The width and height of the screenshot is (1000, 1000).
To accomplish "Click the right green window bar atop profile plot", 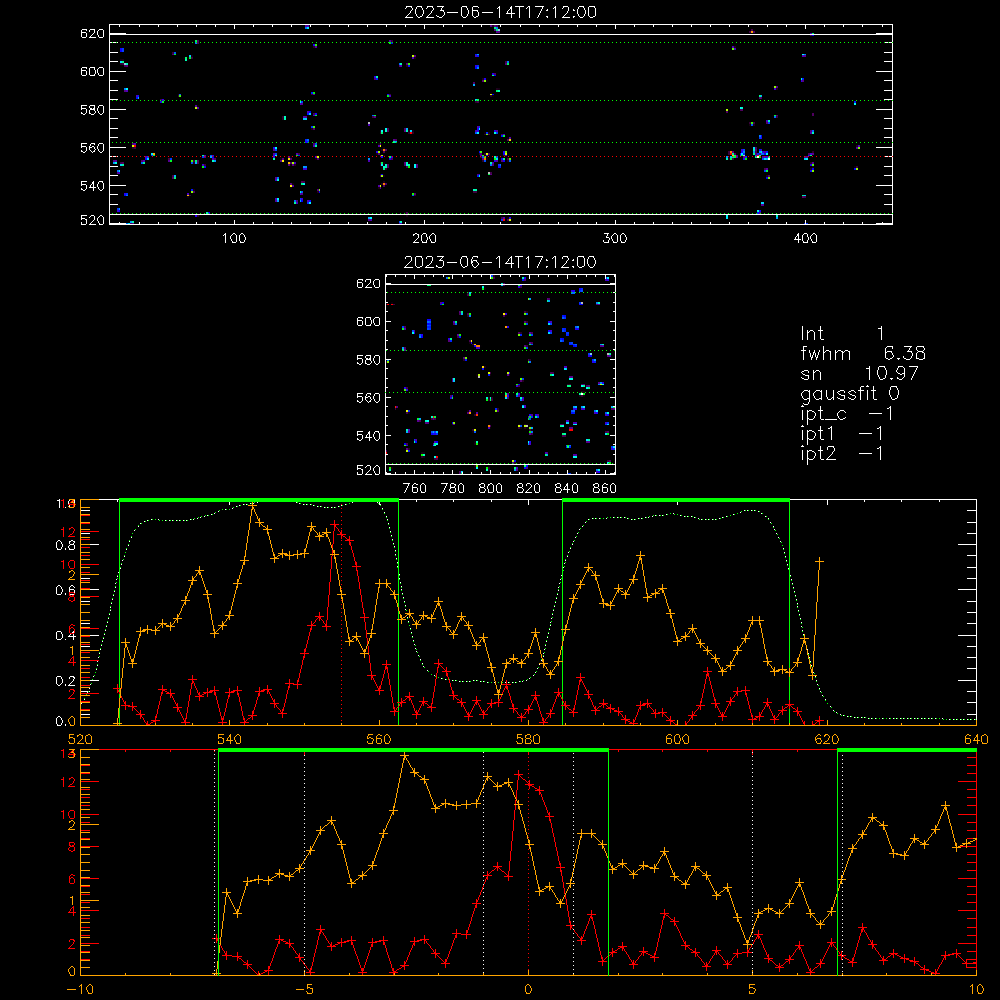I will [x=676, y=501].
